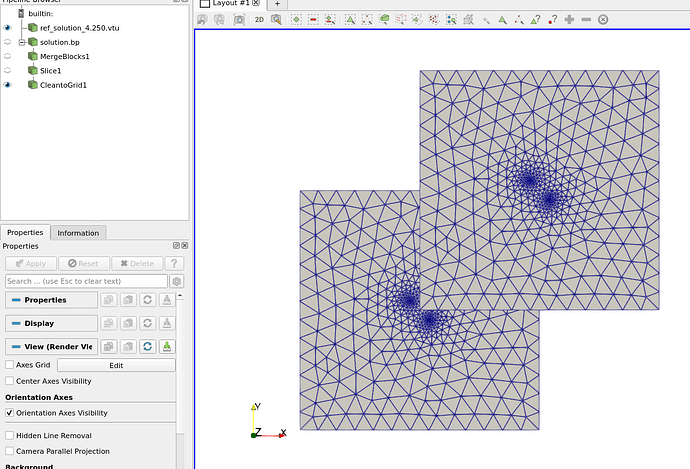Viewport: 690px width, 469px height.
Task: Click the restore defaults icon in Display section
Action: pos(147,323)
